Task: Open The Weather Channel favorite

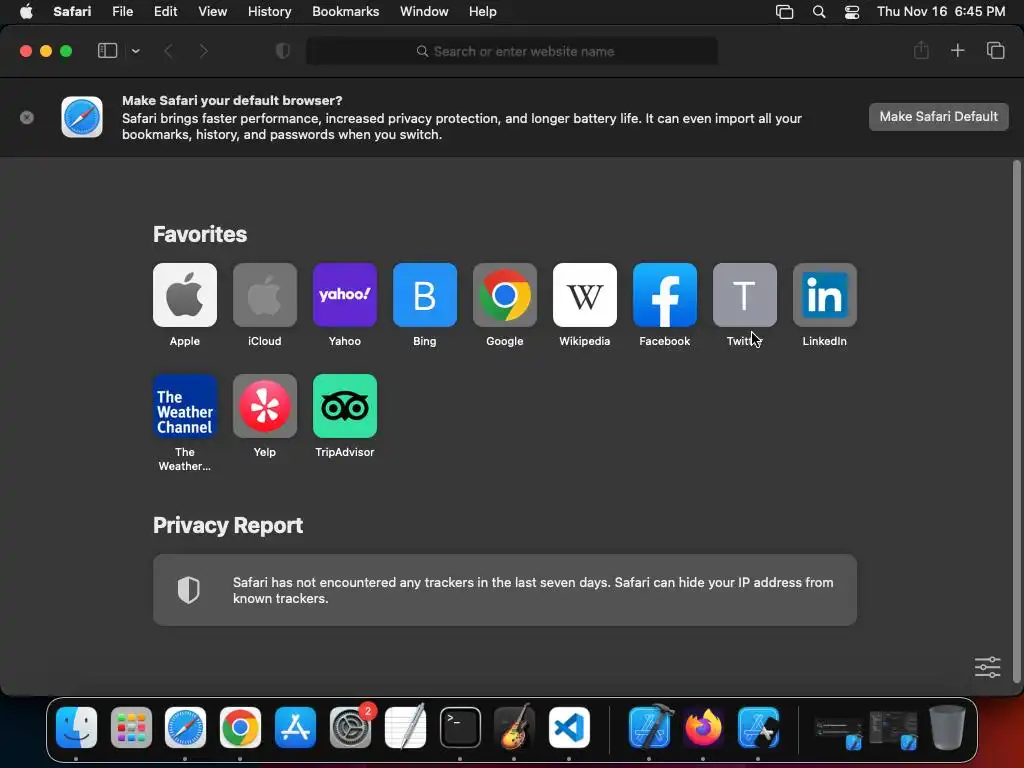Action: 185,406
